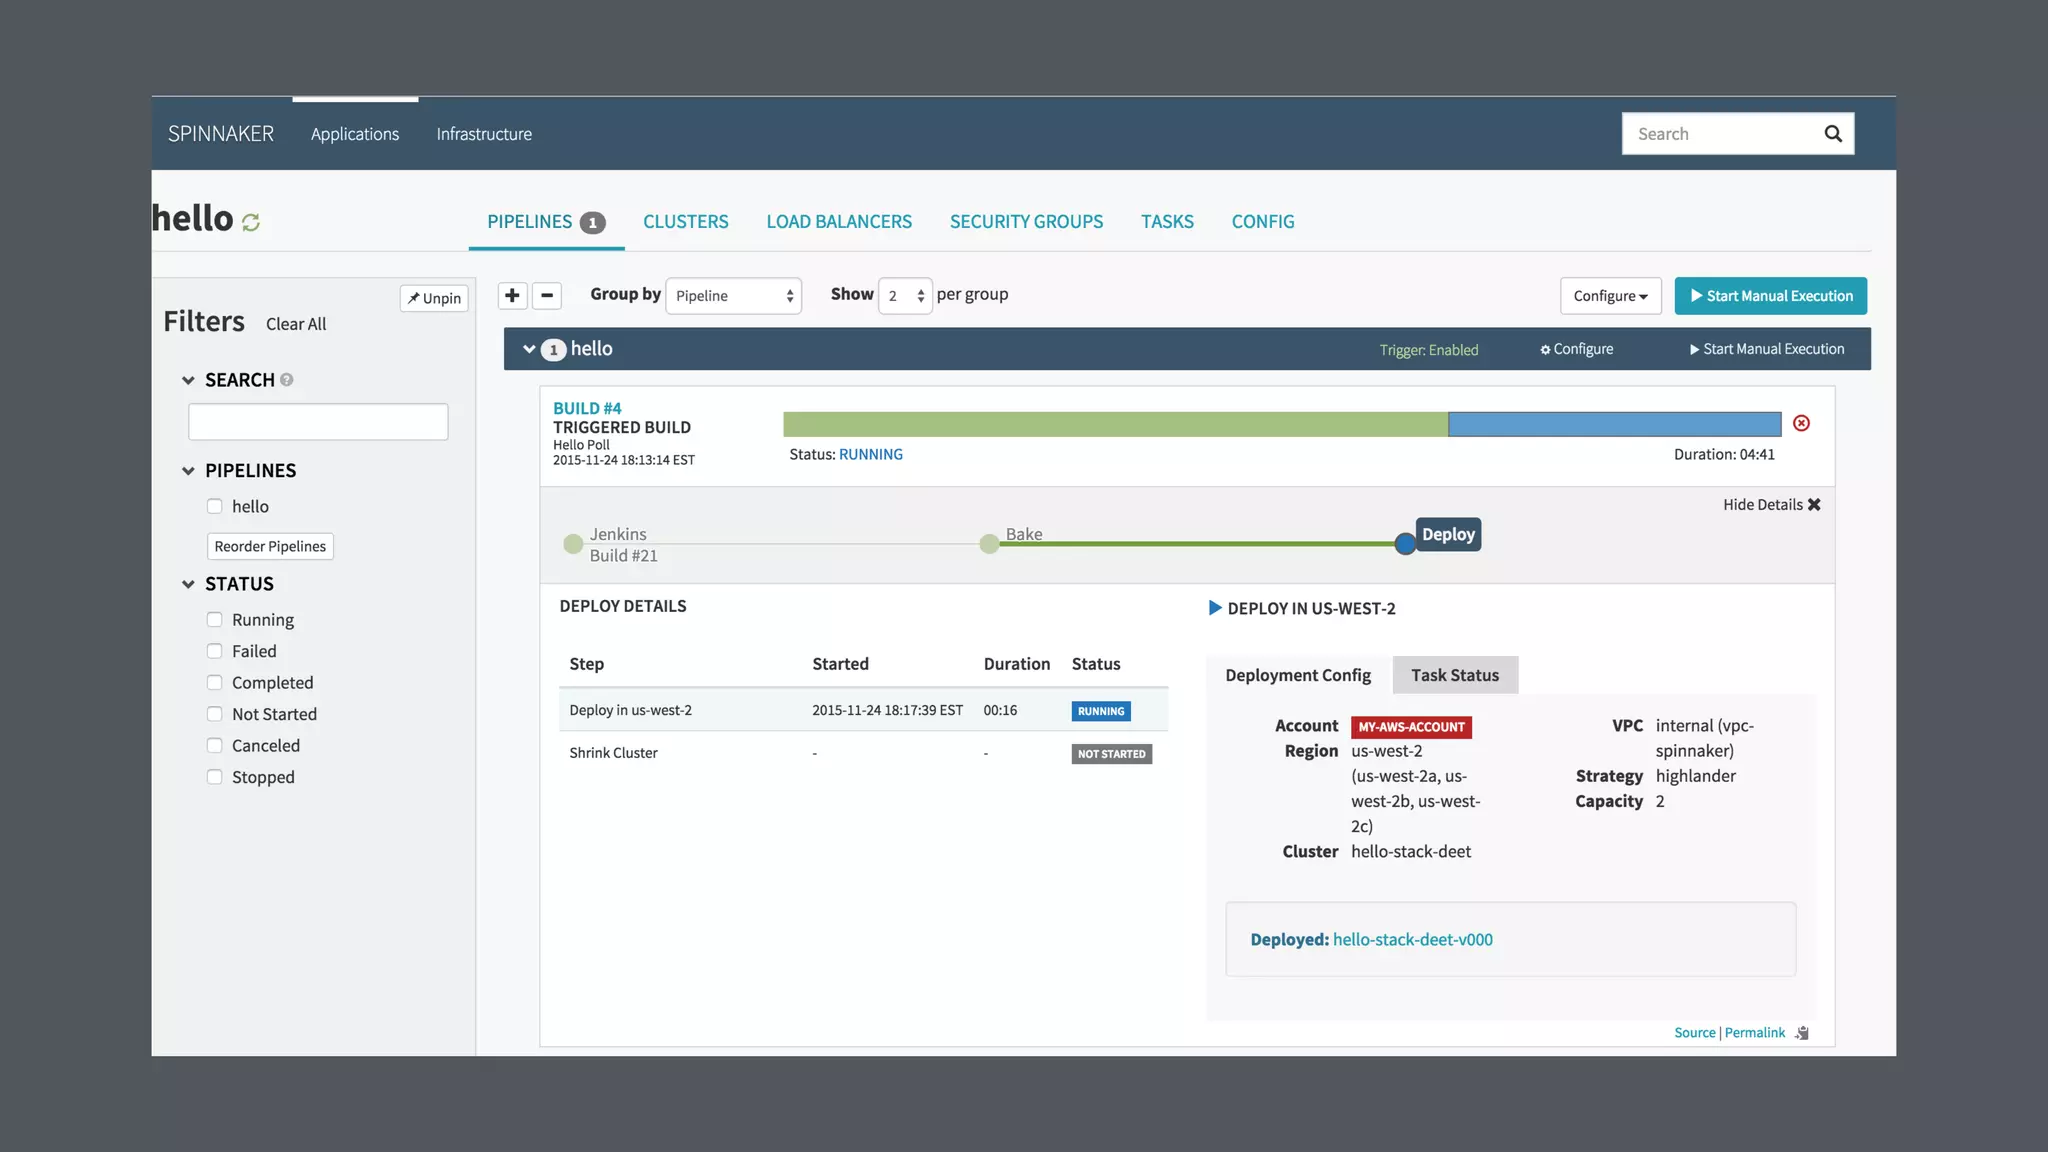Click the search magnifier icon

pyautogui.click(x=1832, y=134)
